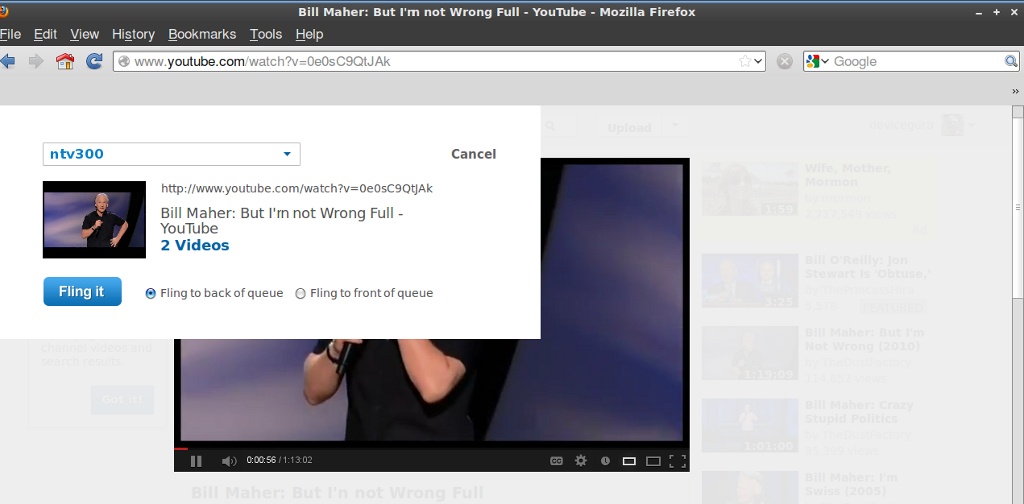Enter fullscreen video mode
Viewport: 1024px width, 504px height.
pyautogui.click(x=677, y=461)
